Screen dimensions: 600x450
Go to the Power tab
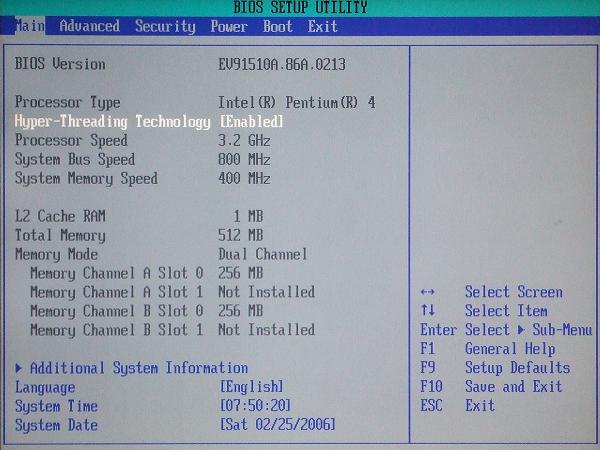[229, 26]
